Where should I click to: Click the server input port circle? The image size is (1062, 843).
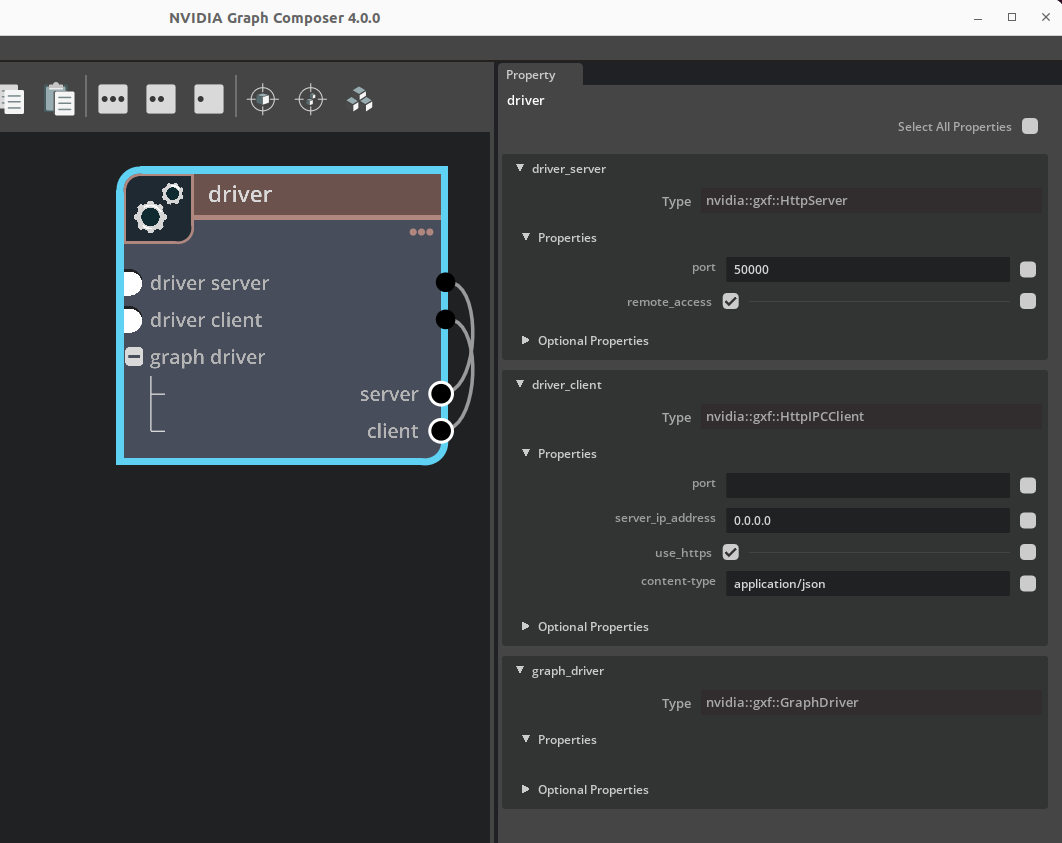tap(441, 393)
